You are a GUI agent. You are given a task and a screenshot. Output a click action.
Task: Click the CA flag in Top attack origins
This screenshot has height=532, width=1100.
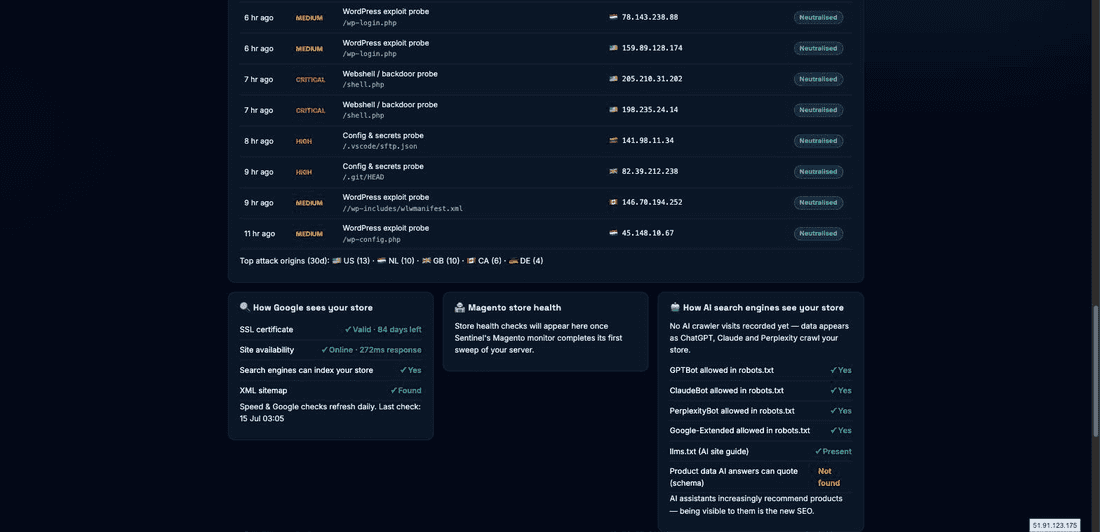point(471,260)
